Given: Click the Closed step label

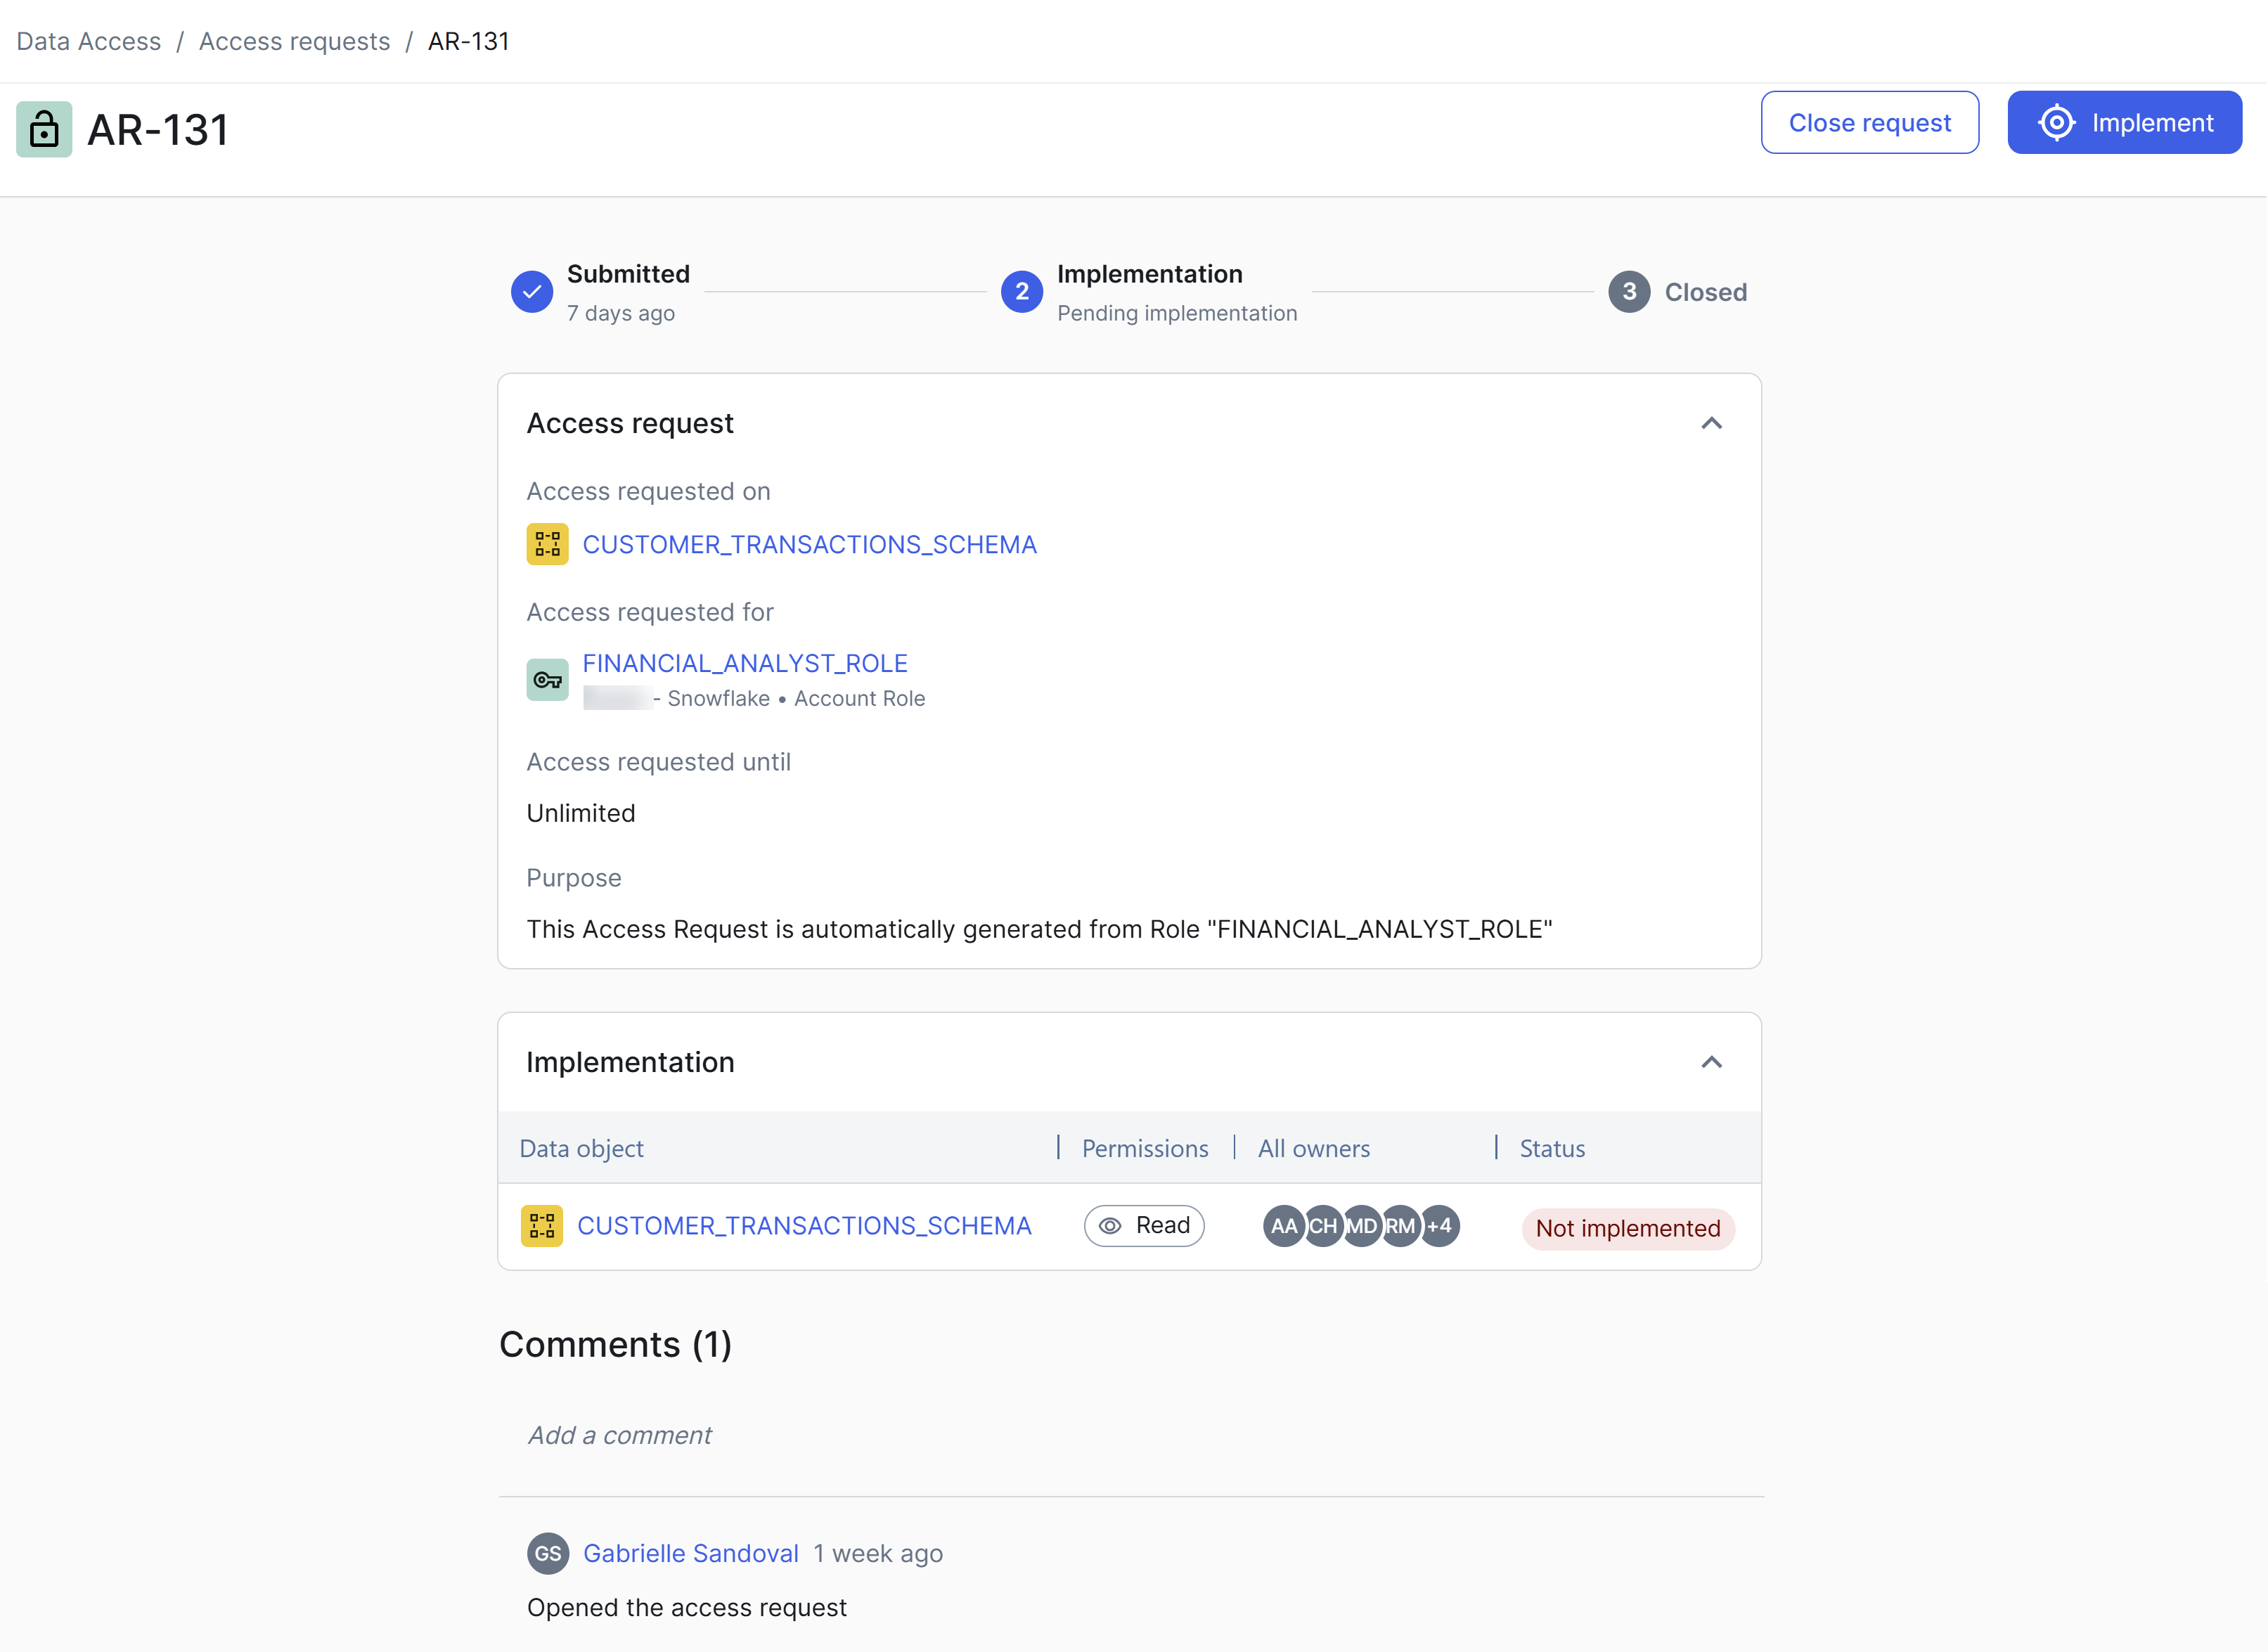Looking at the screenshot, I should (1706, 292).
